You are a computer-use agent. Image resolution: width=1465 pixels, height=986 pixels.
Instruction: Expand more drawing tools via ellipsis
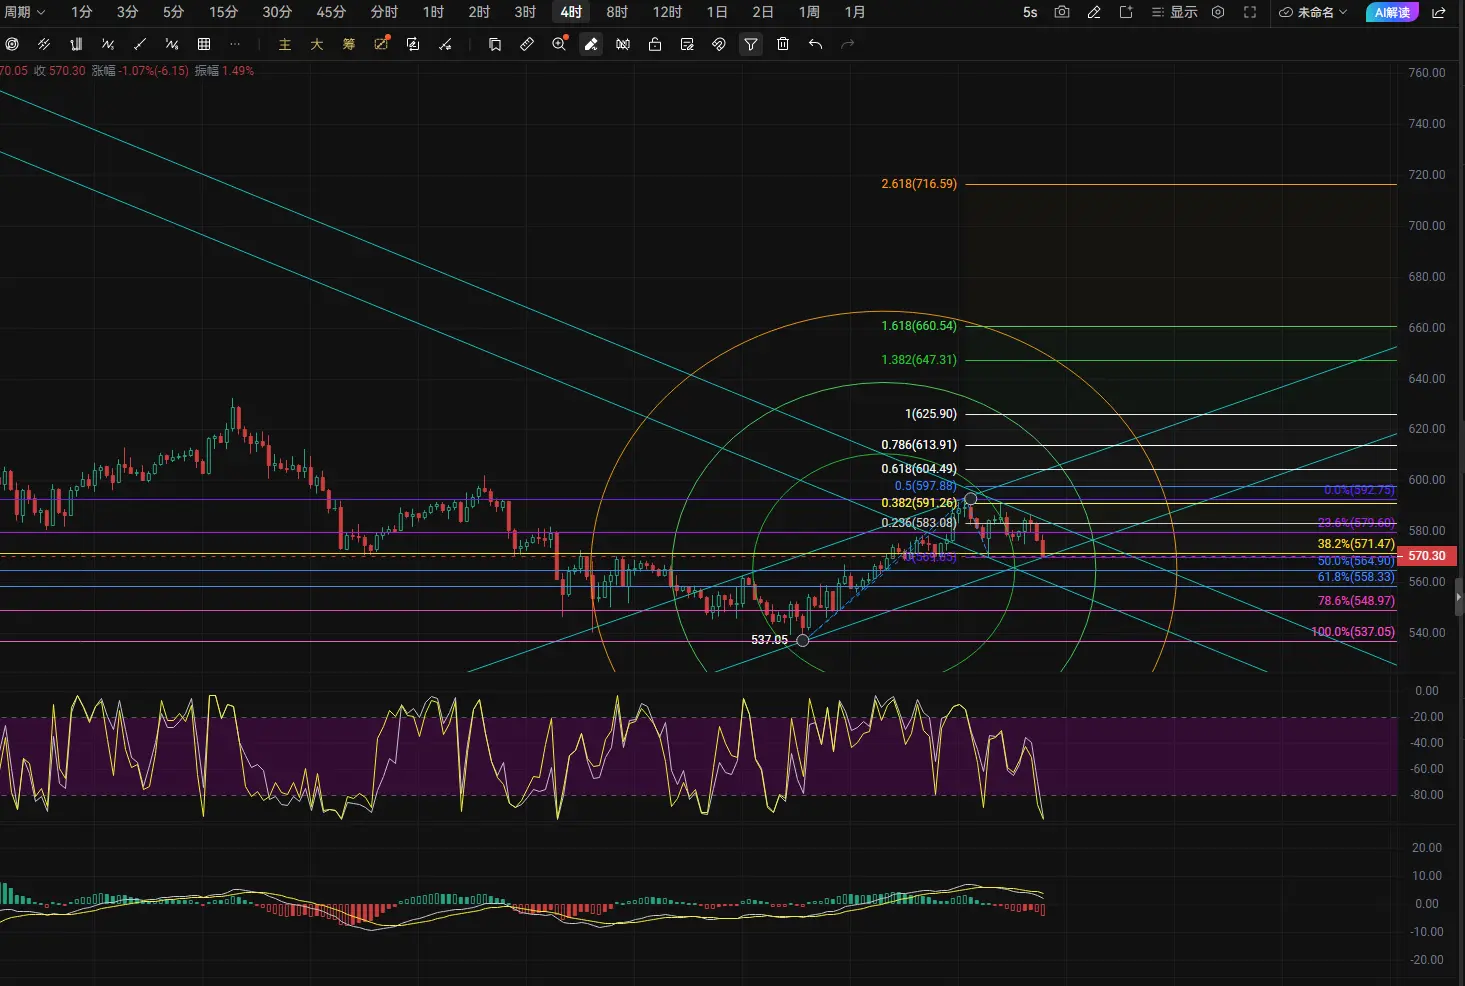[235, 44]
